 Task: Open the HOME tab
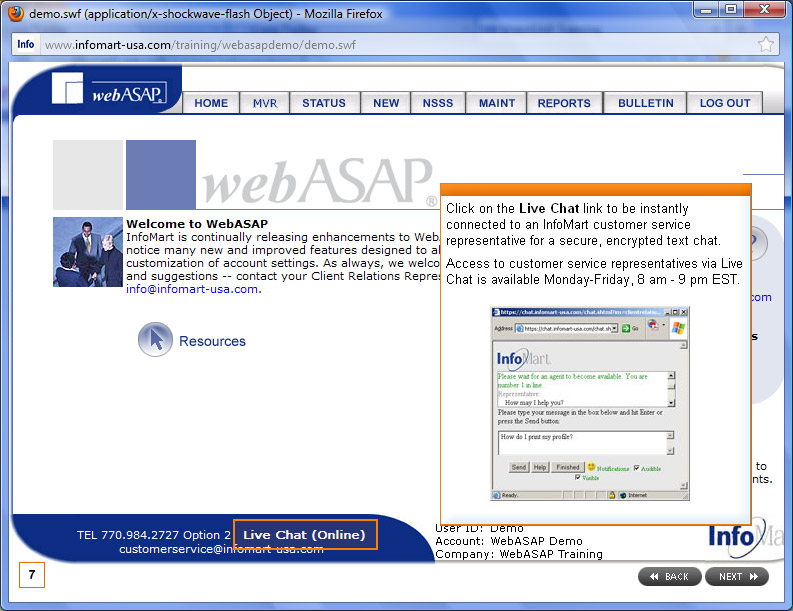[x=211, y=103]
